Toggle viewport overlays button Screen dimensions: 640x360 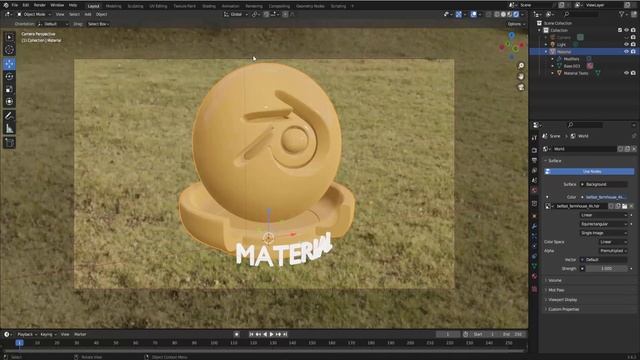click(x=473, y=14)
